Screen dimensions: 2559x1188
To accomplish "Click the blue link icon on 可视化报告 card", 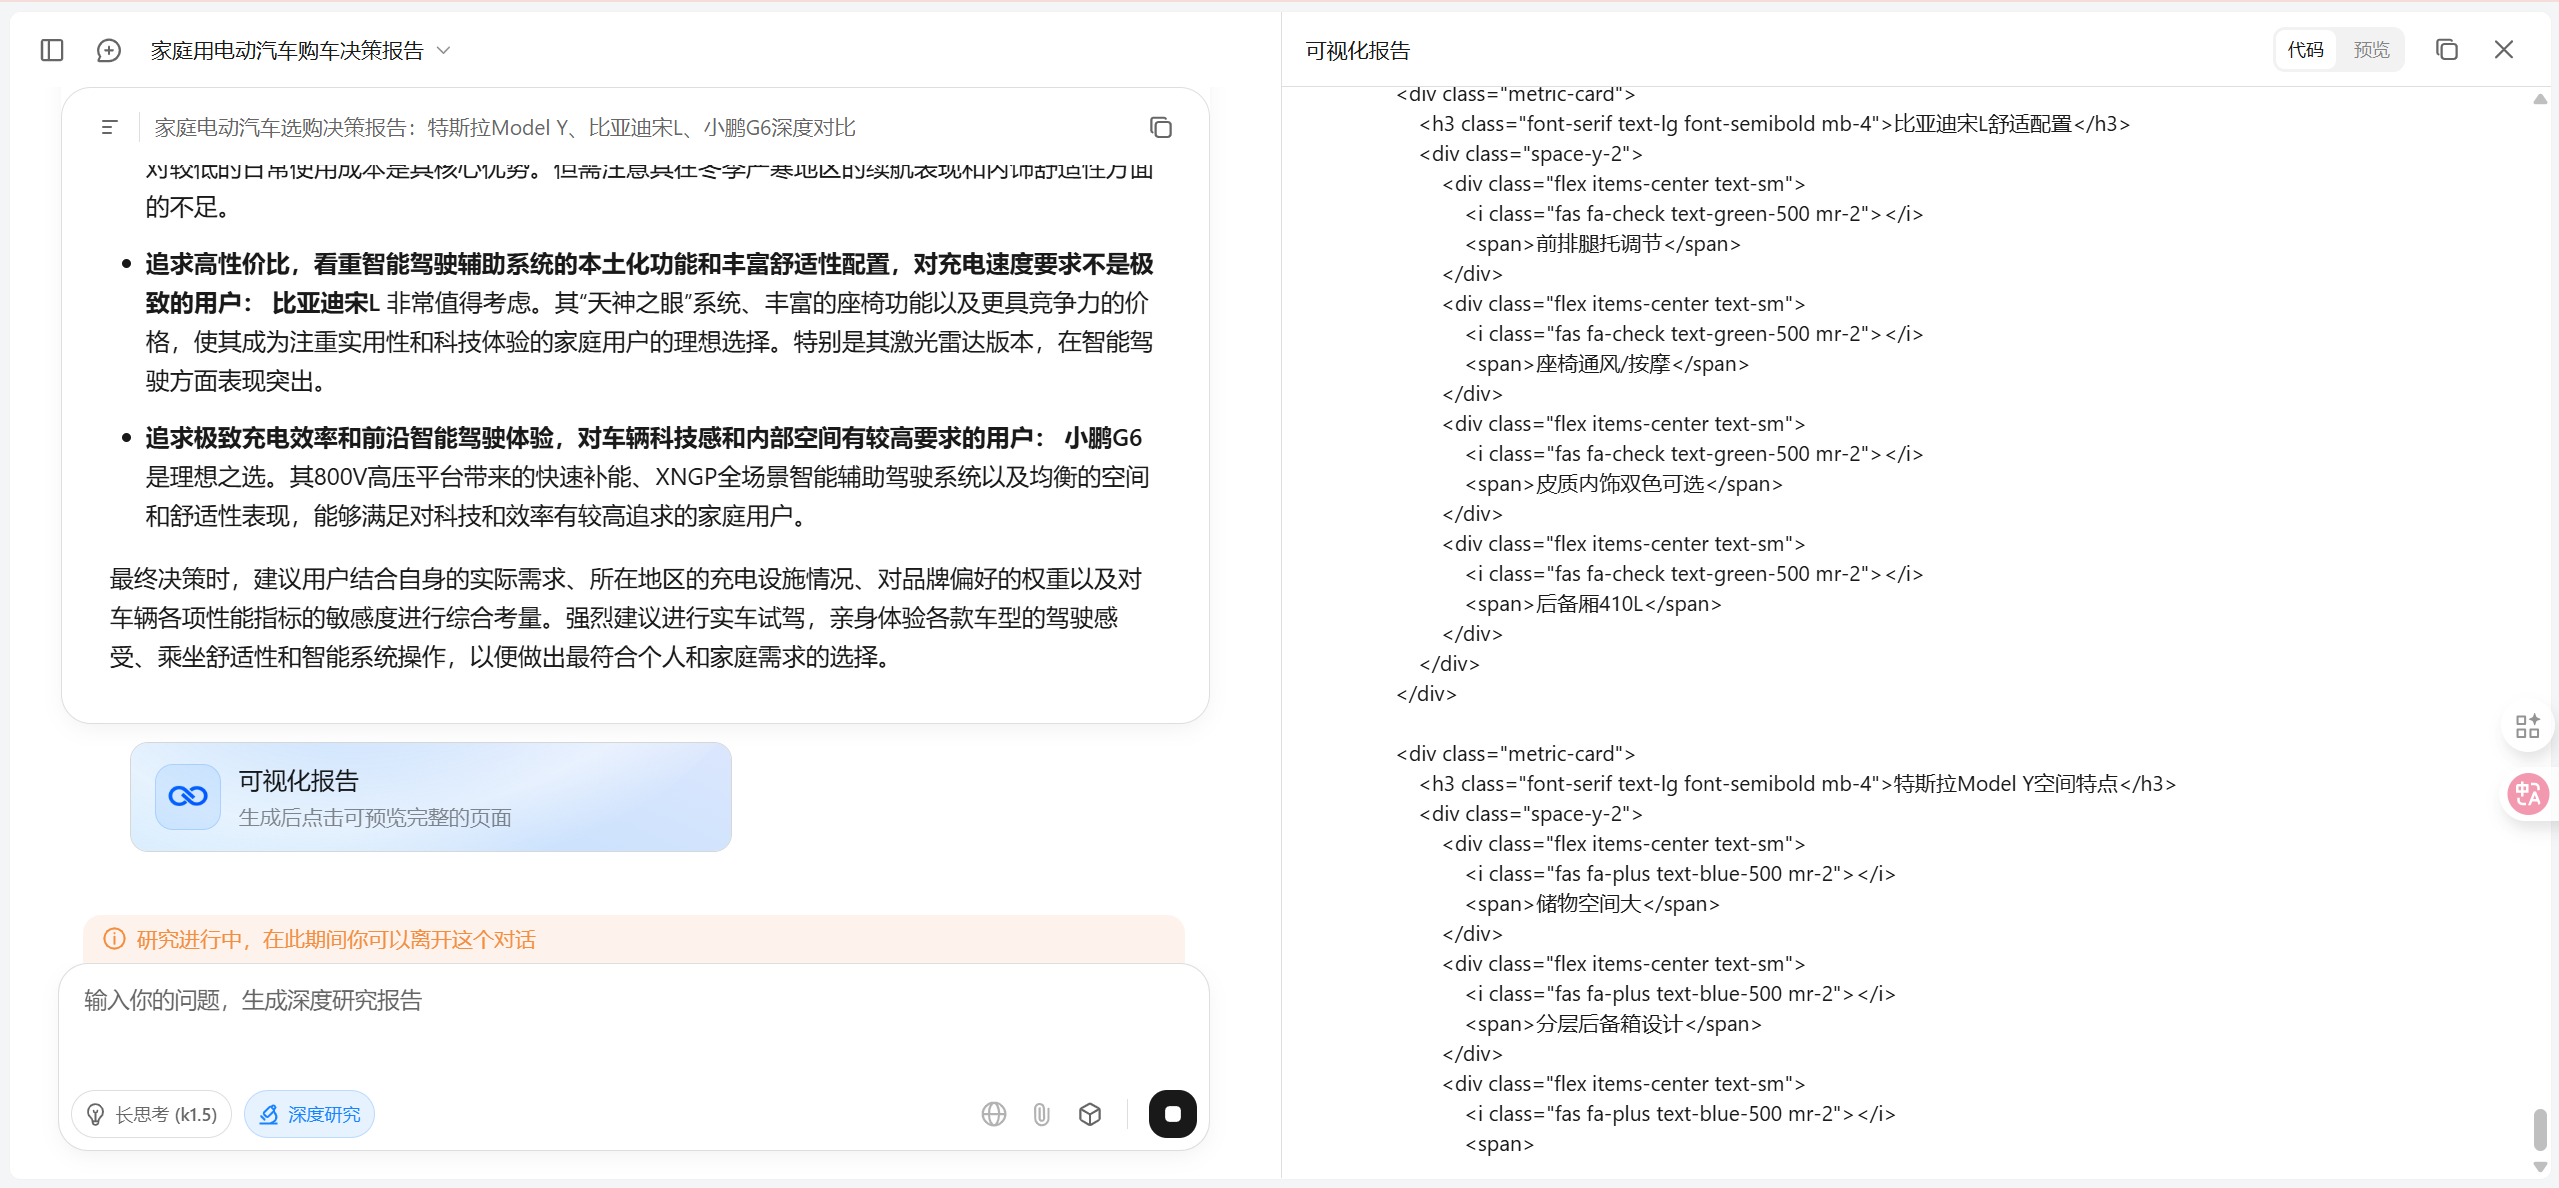I will pos(188,797).
